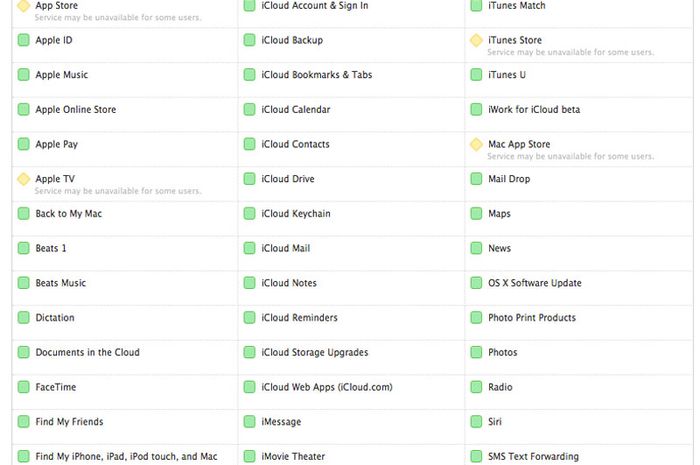Click the green status icon beside Radio
Screen dimensions: 700x465
tap(476, 387)
